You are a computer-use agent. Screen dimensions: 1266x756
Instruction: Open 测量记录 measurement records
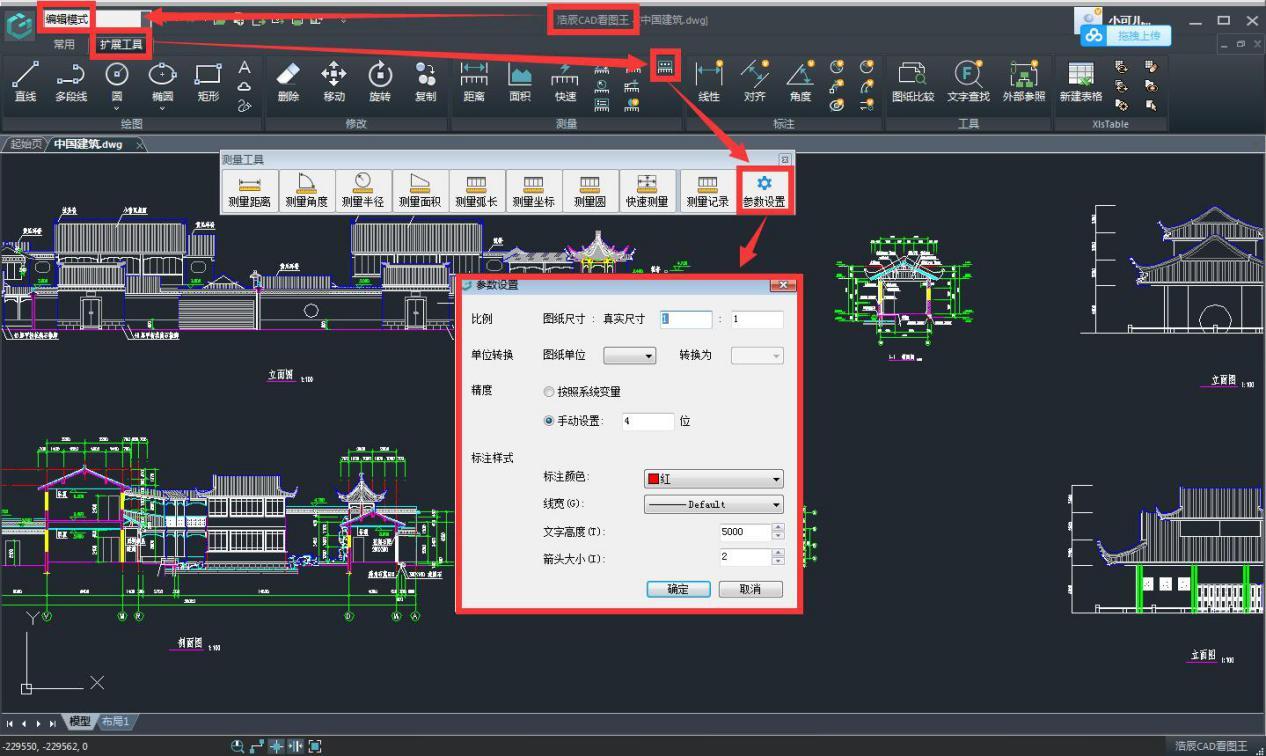point(707,190)
